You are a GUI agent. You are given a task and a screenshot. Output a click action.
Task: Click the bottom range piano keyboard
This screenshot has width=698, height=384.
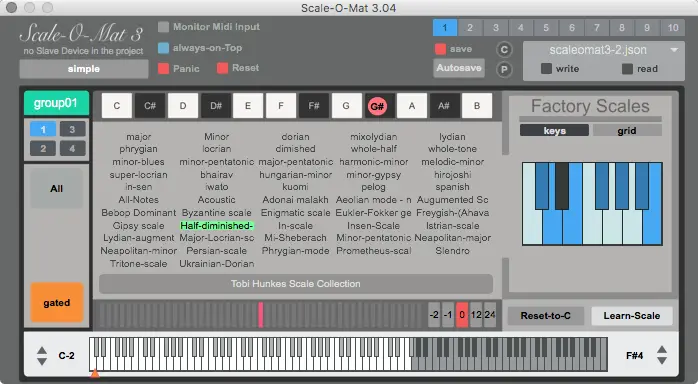click(348, 354)
